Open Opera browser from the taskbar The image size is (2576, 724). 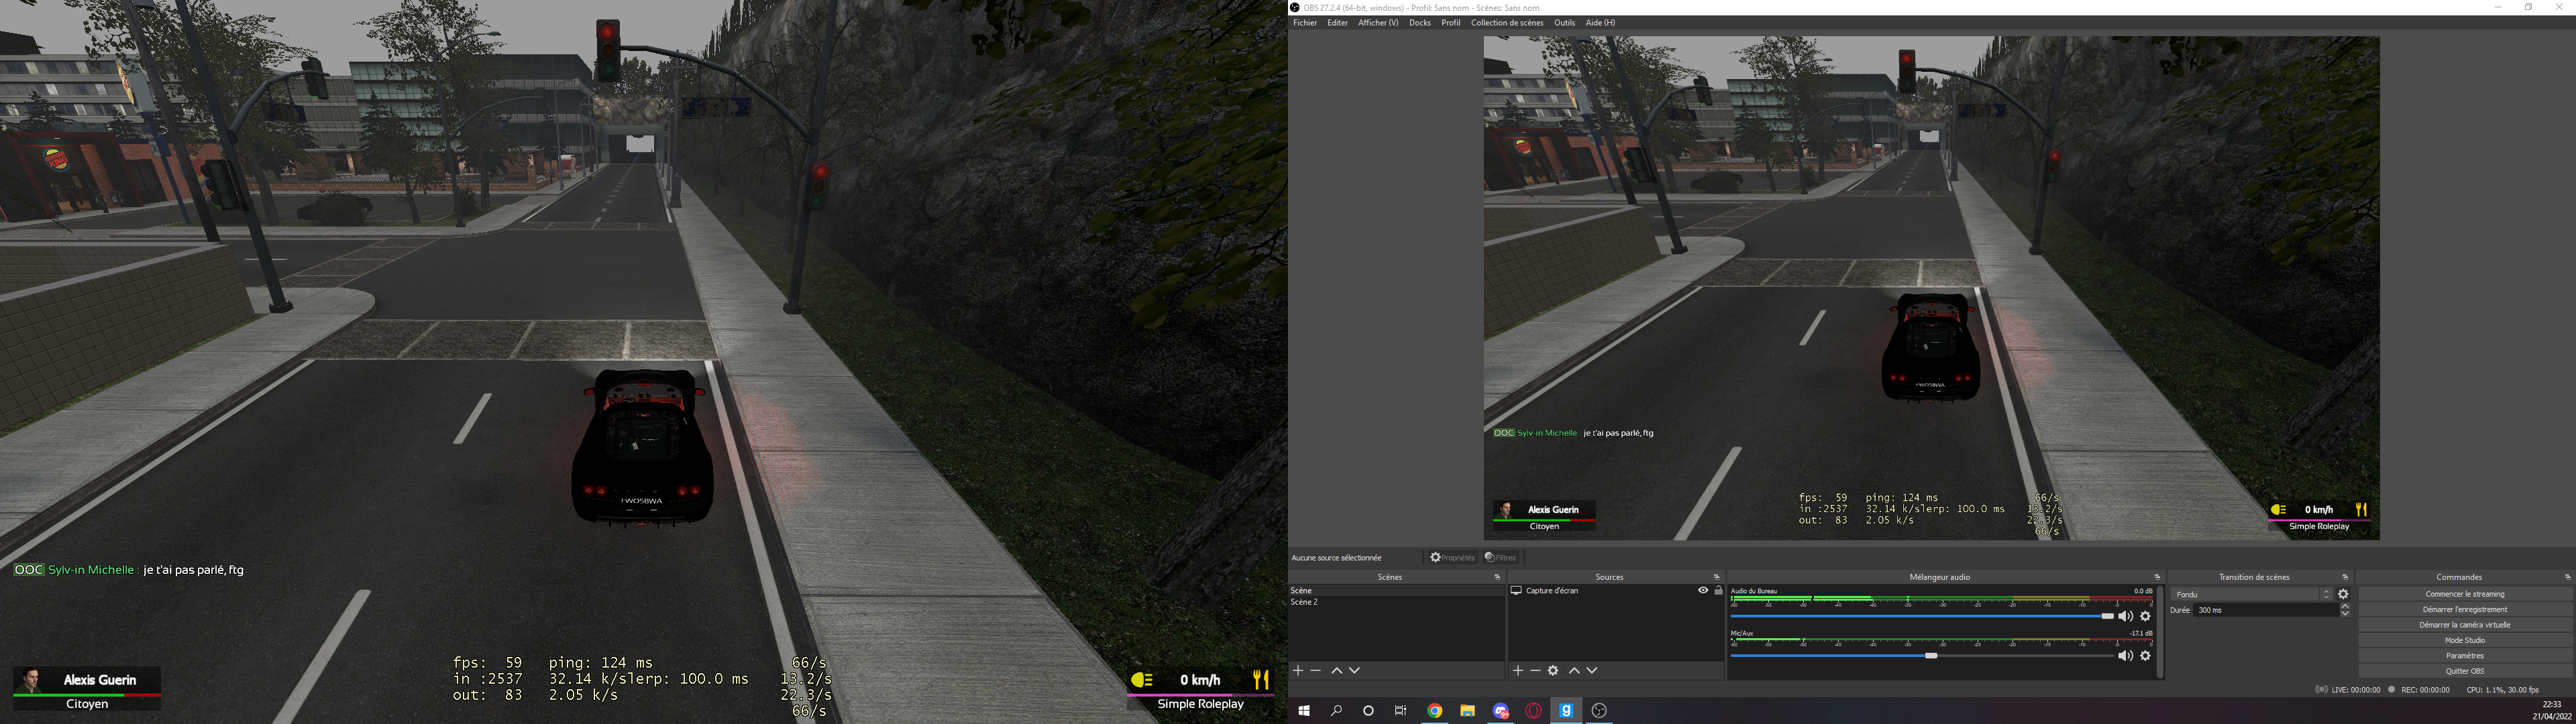click(1534, 711)
